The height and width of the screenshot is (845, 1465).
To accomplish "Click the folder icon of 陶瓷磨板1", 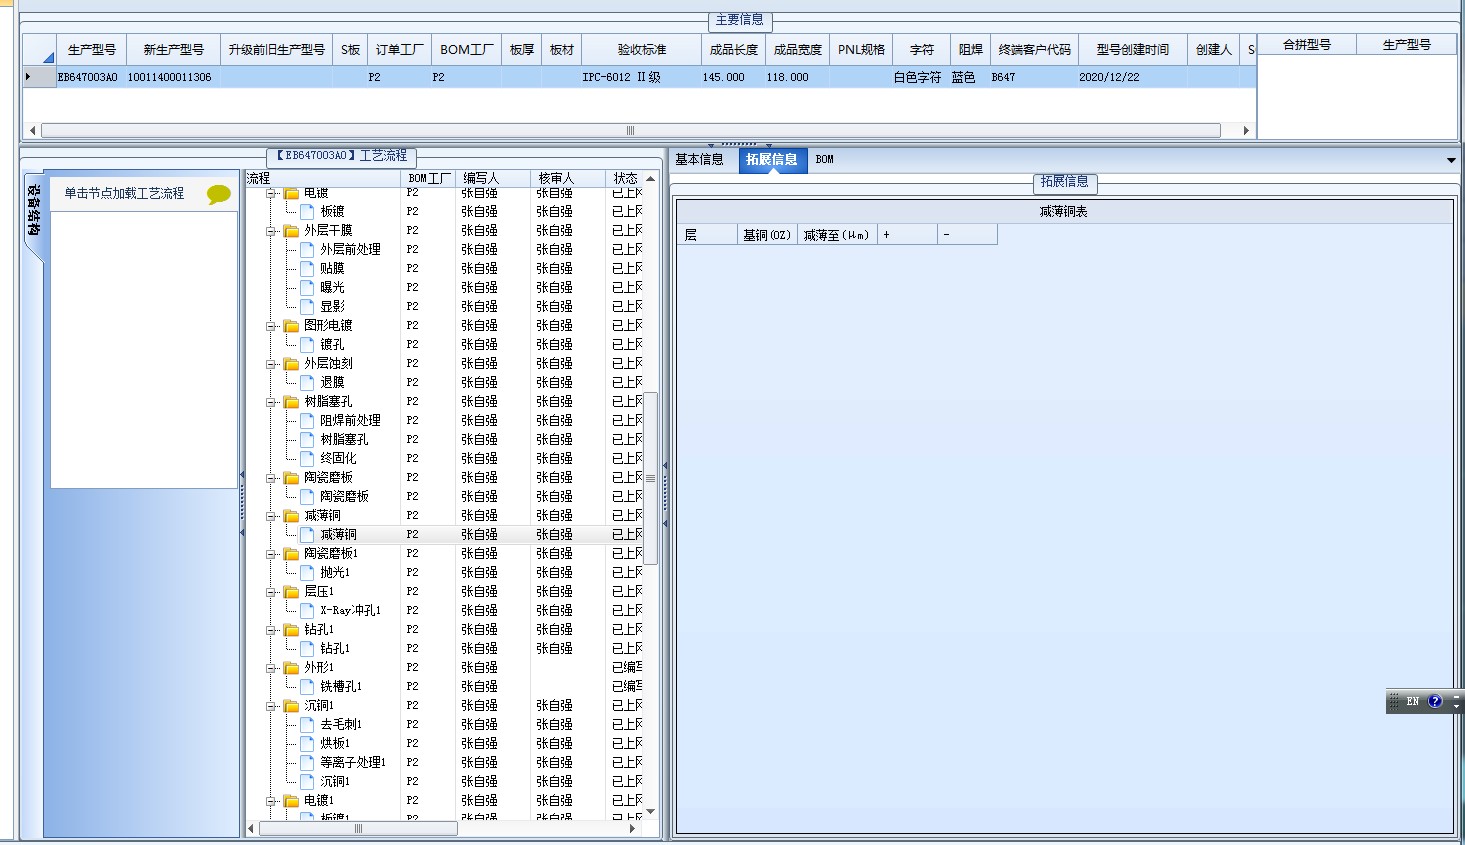I will coord(291,554).
